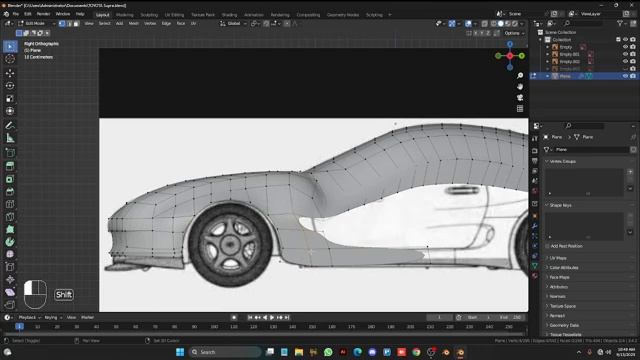This screenshot has width=640, height=360.
Task: Open the Vertex menu in viewport header
Action: (150, 24)
